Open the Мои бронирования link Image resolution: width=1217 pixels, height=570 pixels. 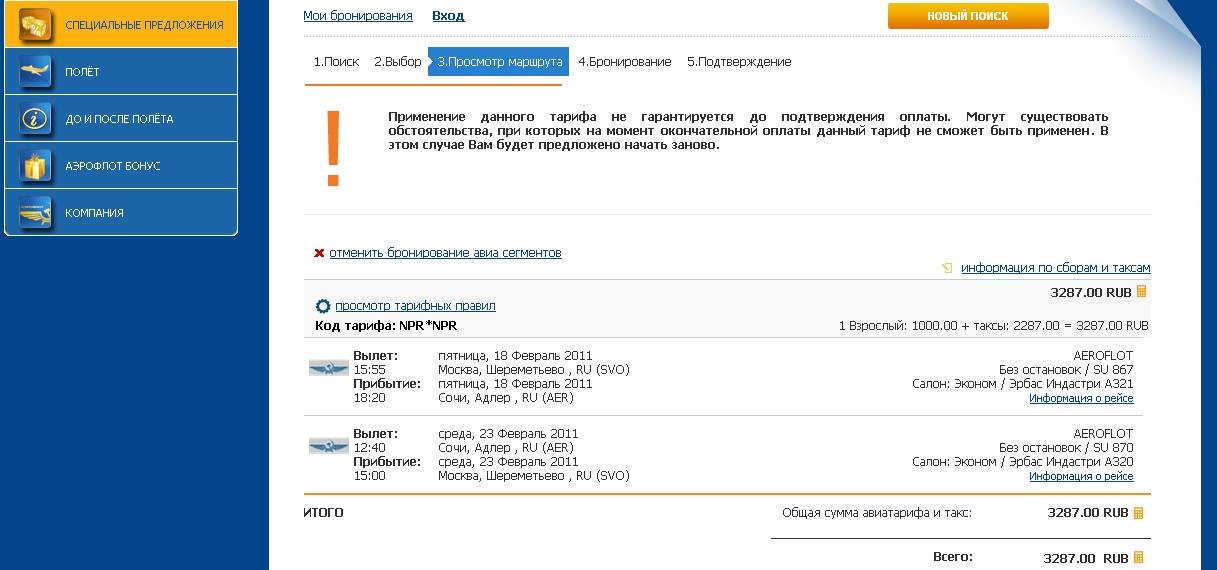pos(358,16)
